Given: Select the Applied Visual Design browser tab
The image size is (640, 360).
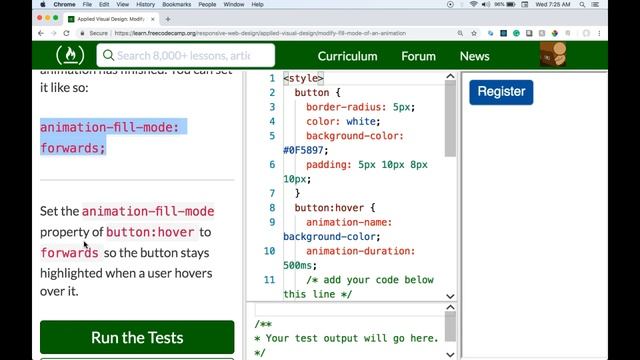Looking at the screenshot, I should pos(111,19).
